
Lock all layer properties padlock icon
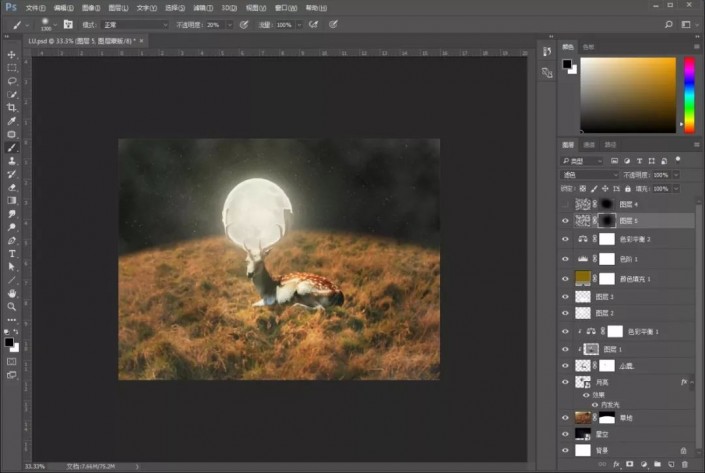pos(628,189)
